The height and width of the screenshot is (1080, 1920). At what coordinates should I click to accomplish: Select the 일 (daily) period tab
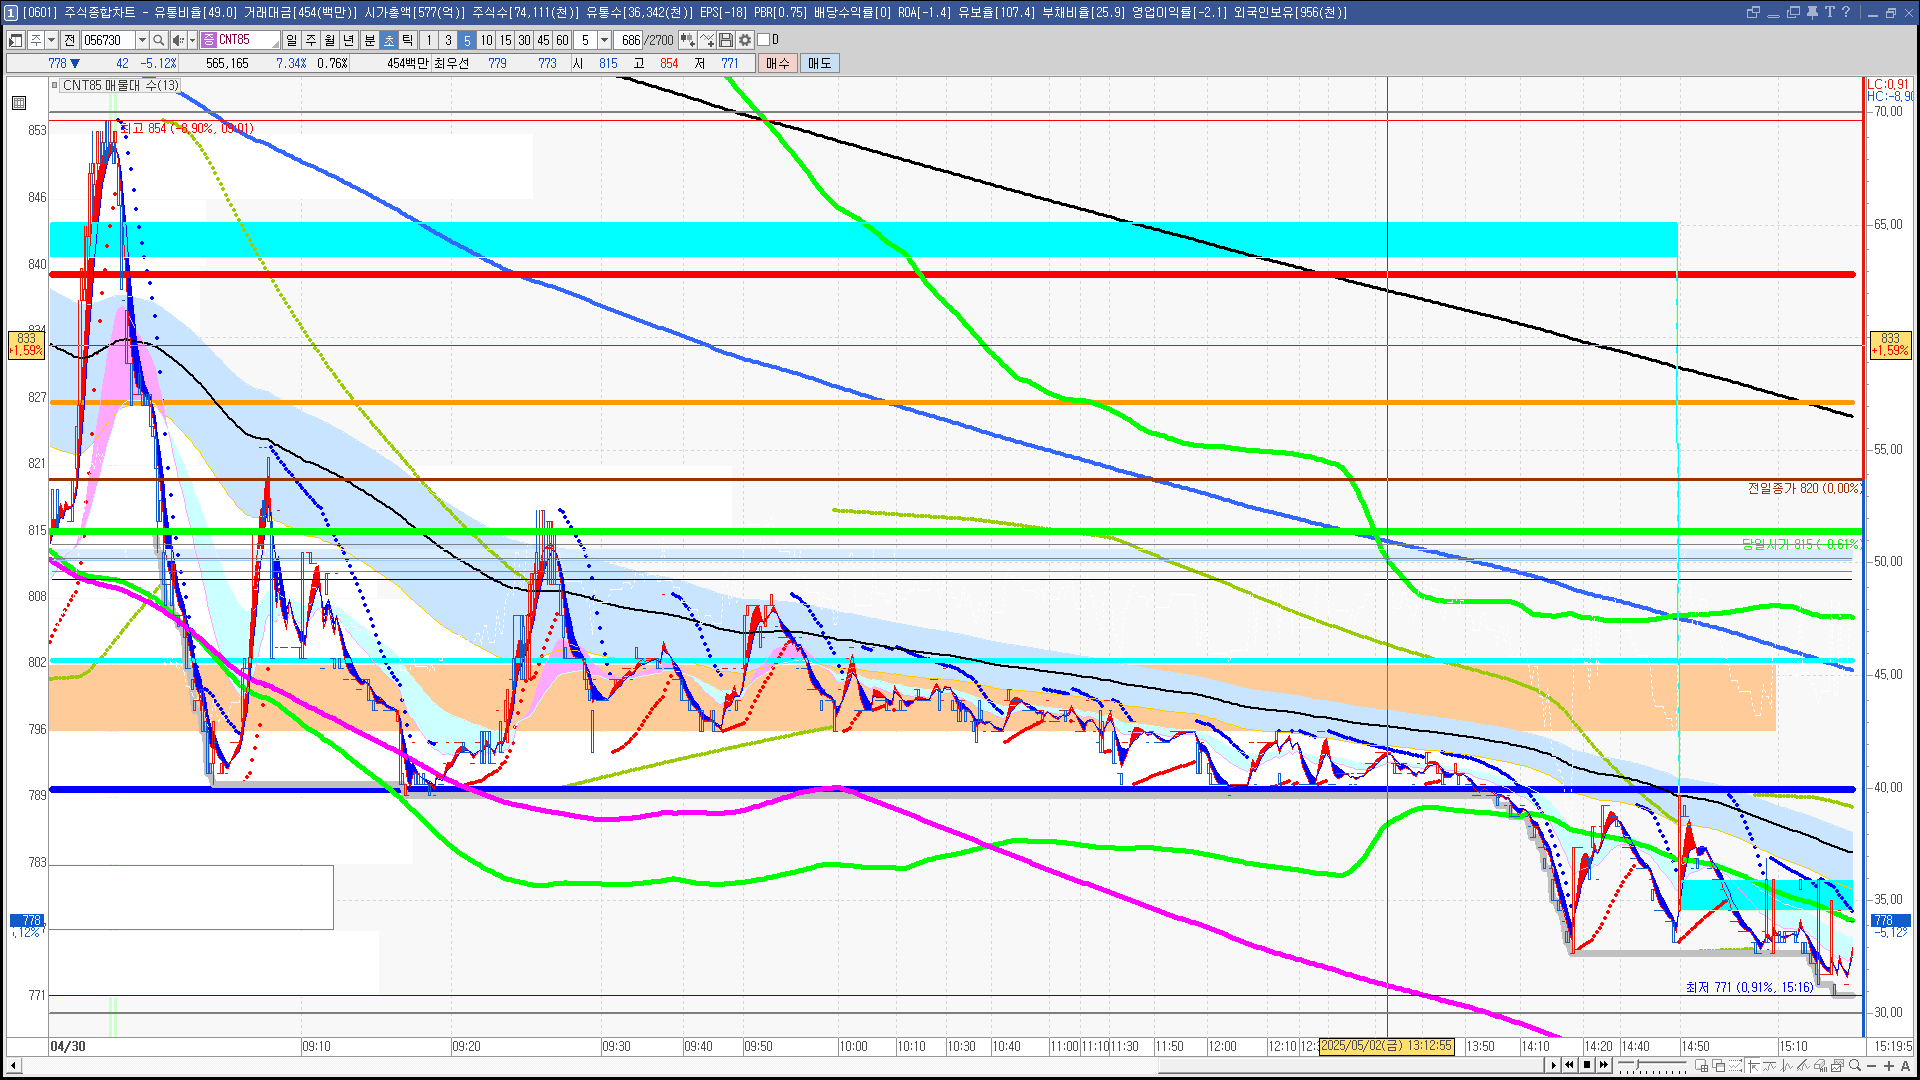tap(291, 40)
